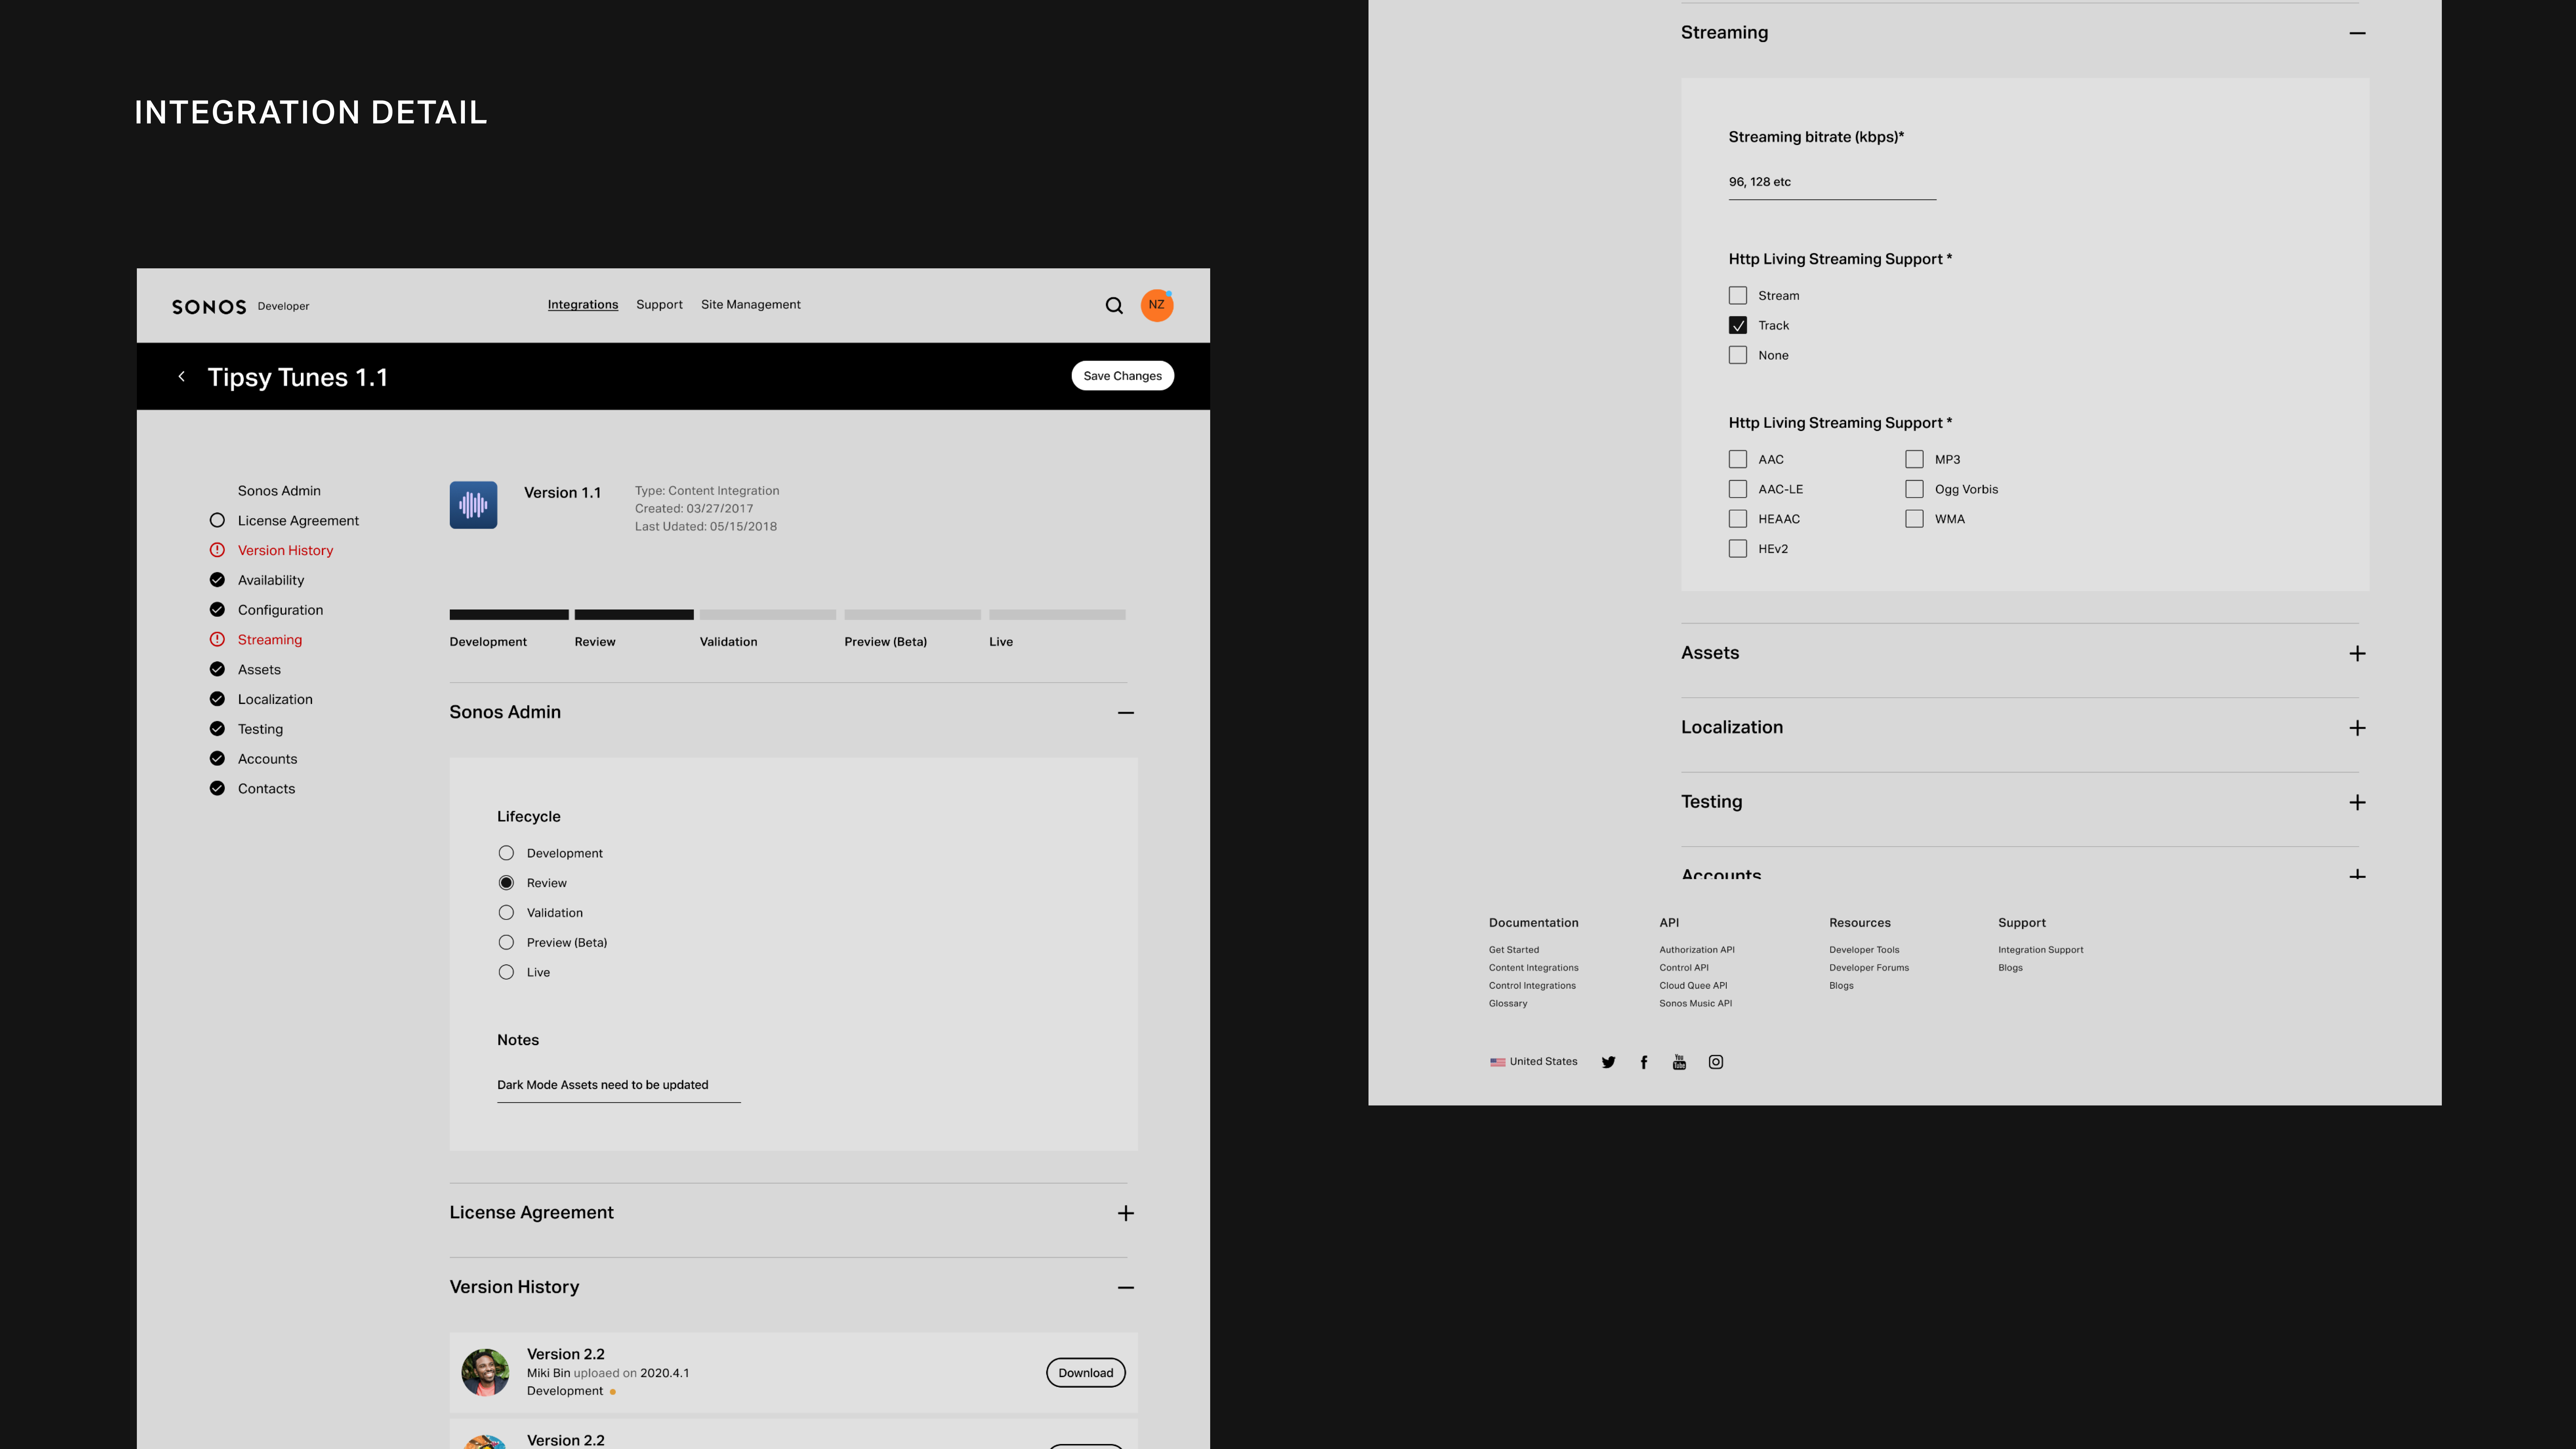The width and height of the screenshot is (2576, 1449).
Task: Open the Twitter footer icon
Action: tap(1608, 1062)
